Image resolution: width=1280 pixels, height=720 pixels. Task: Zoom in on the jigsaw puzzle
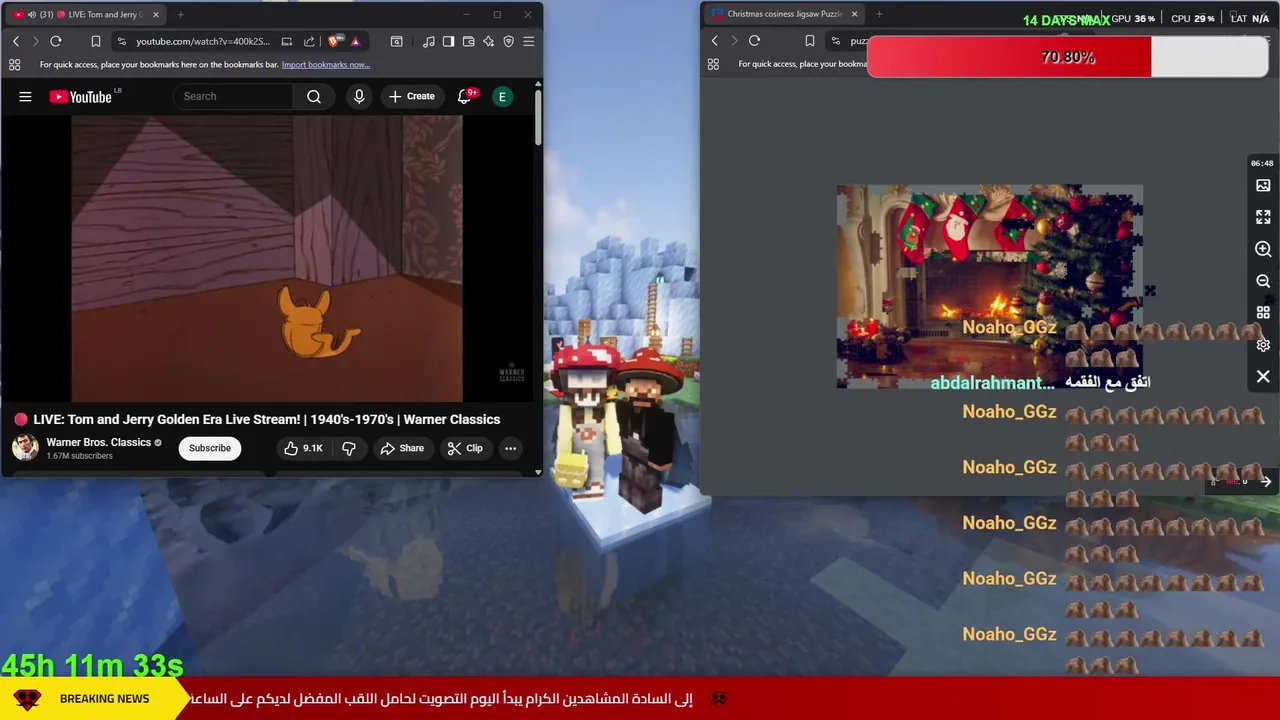click(x=1263, y=249)
